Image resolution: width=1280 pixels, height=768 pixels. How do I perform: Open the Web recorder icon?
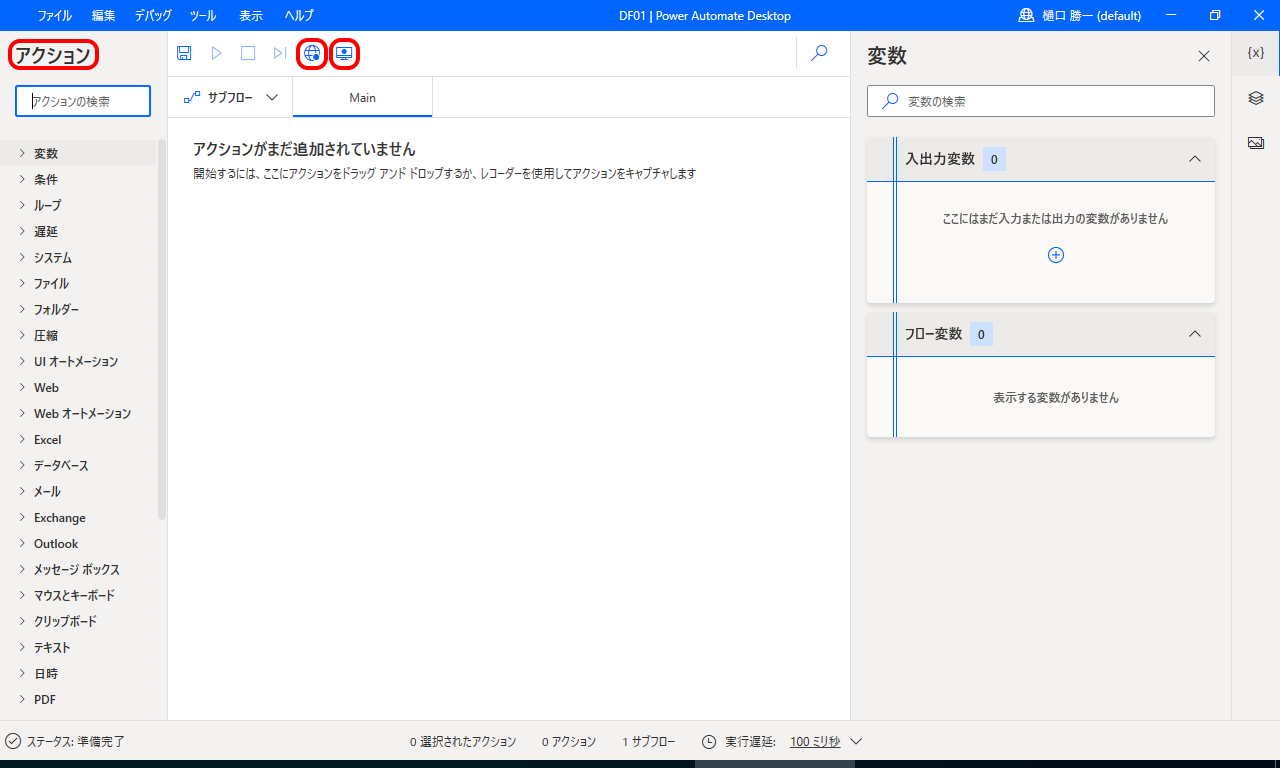[x=312, y=53]
